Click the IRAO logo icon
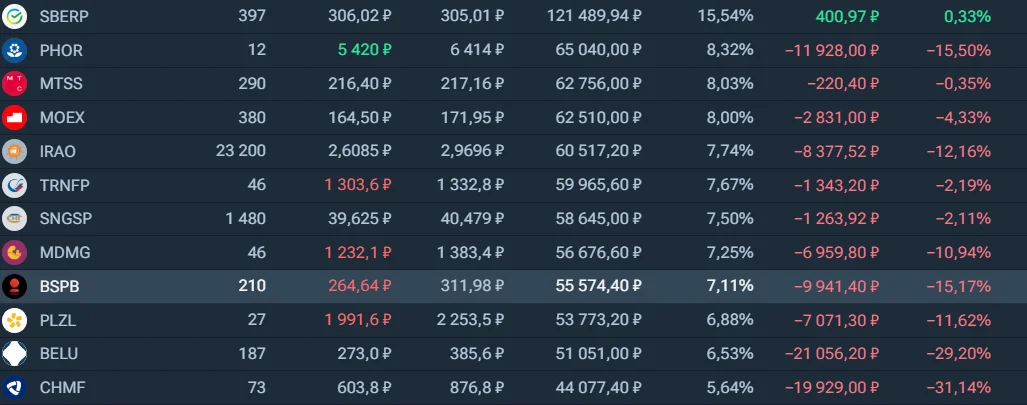The width and height of the screenshot is (1027, 405). coord(14,151)
